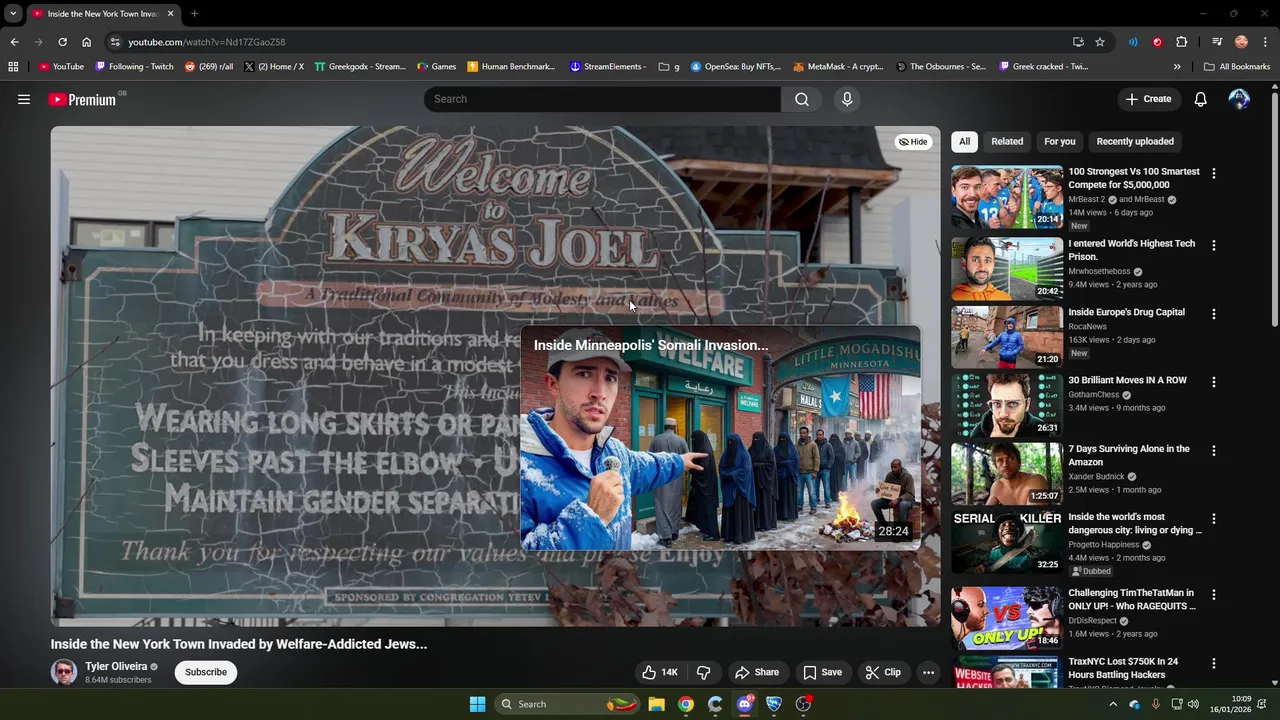Open options for 100 Strongest Vs 100 Smartest video

click(x=1214, y=173)
